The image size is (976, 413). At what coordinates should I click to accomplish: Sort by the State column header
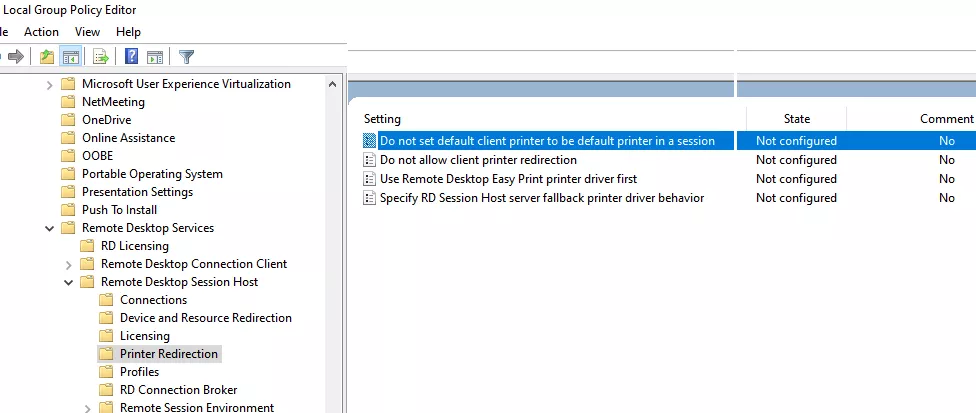(x=797, y=119)
